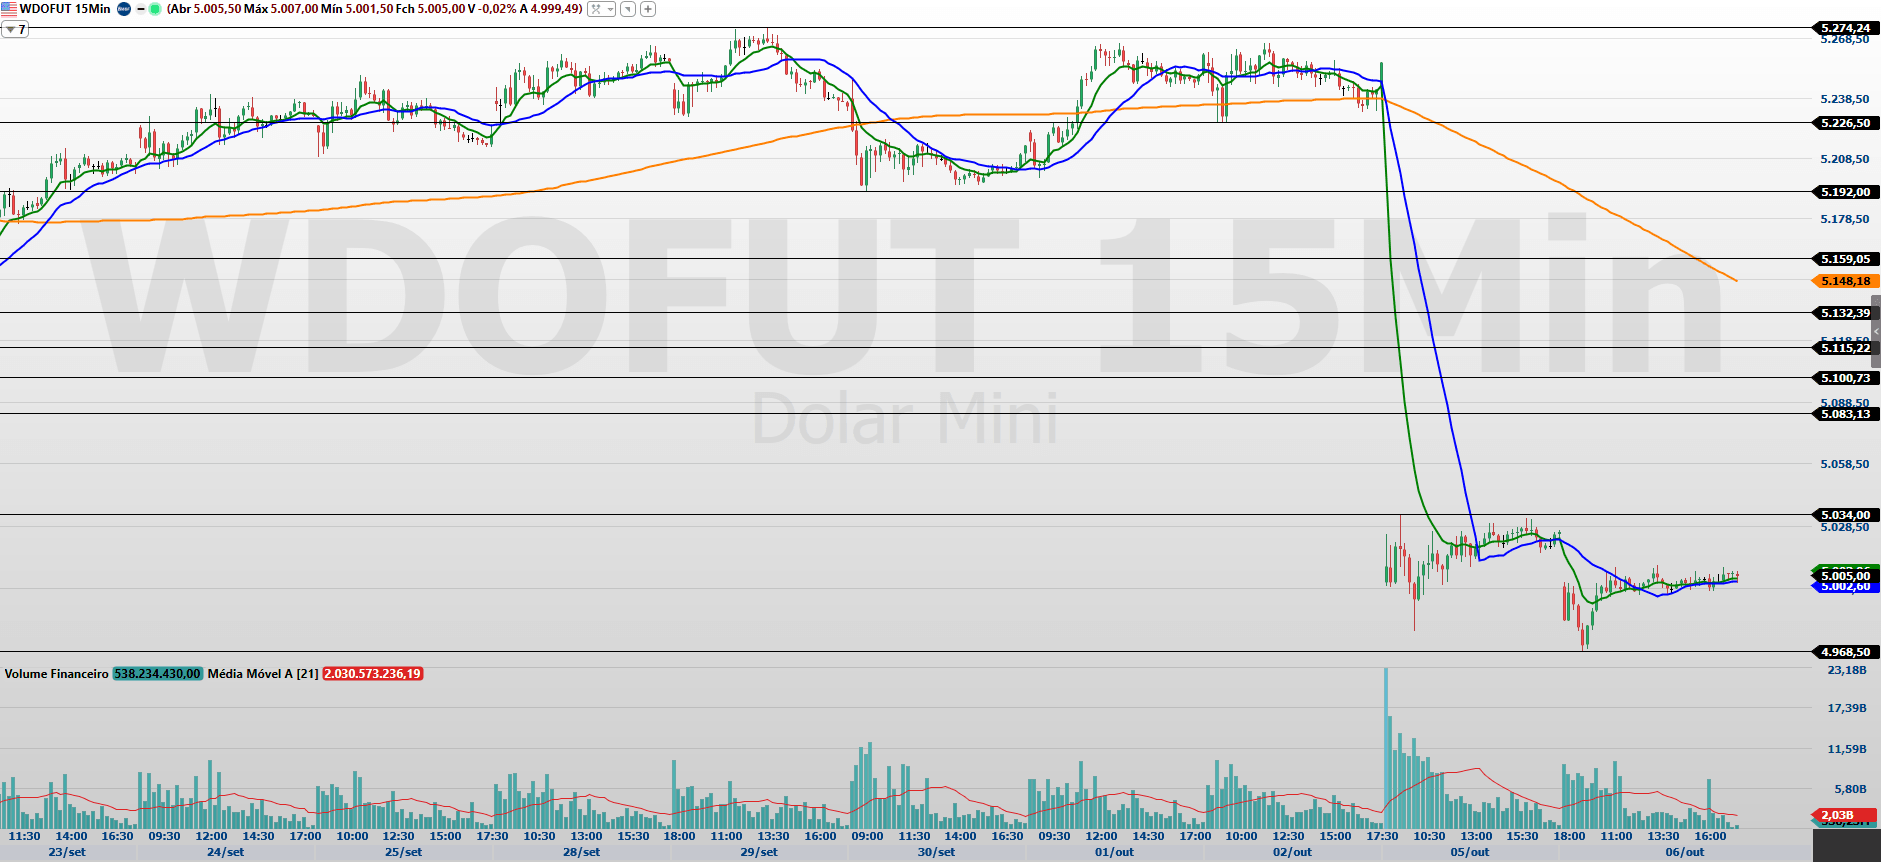The image size is (1881, 862).
Task: Click the 05/out date on time axis
Action: 1470,852
